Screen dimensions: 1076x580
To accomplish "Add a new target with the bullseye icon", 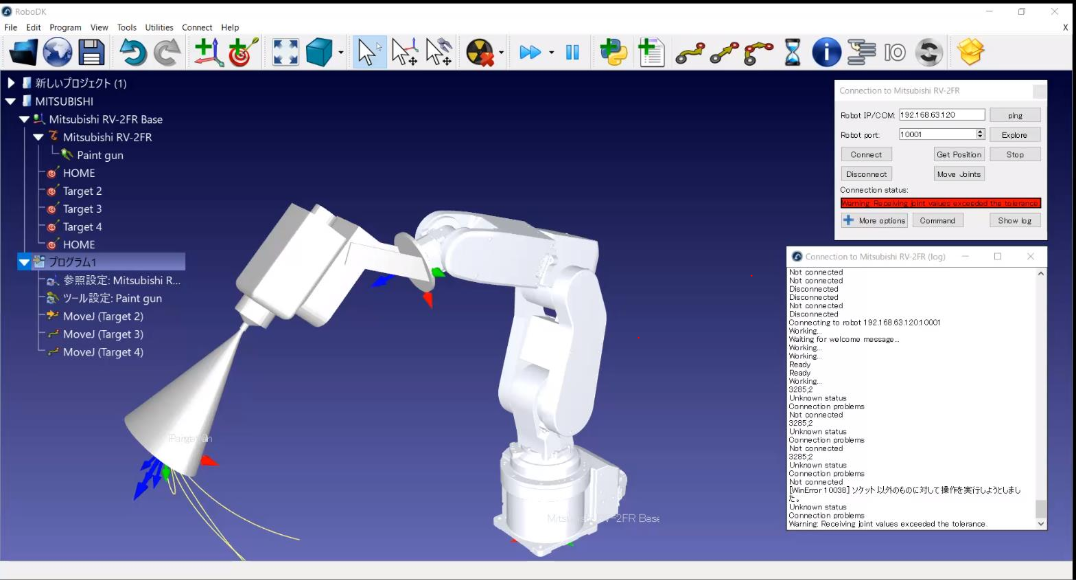I will tap(243, 52).
